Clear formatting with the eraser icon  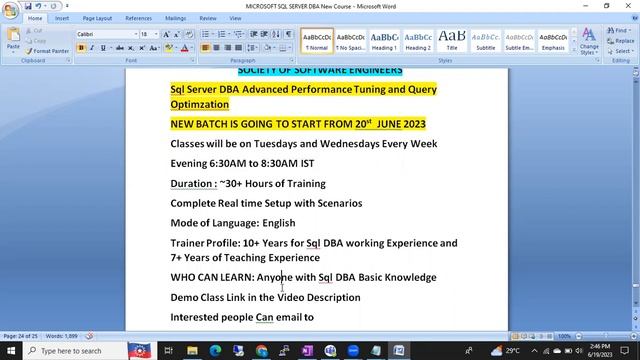point(189,34)
